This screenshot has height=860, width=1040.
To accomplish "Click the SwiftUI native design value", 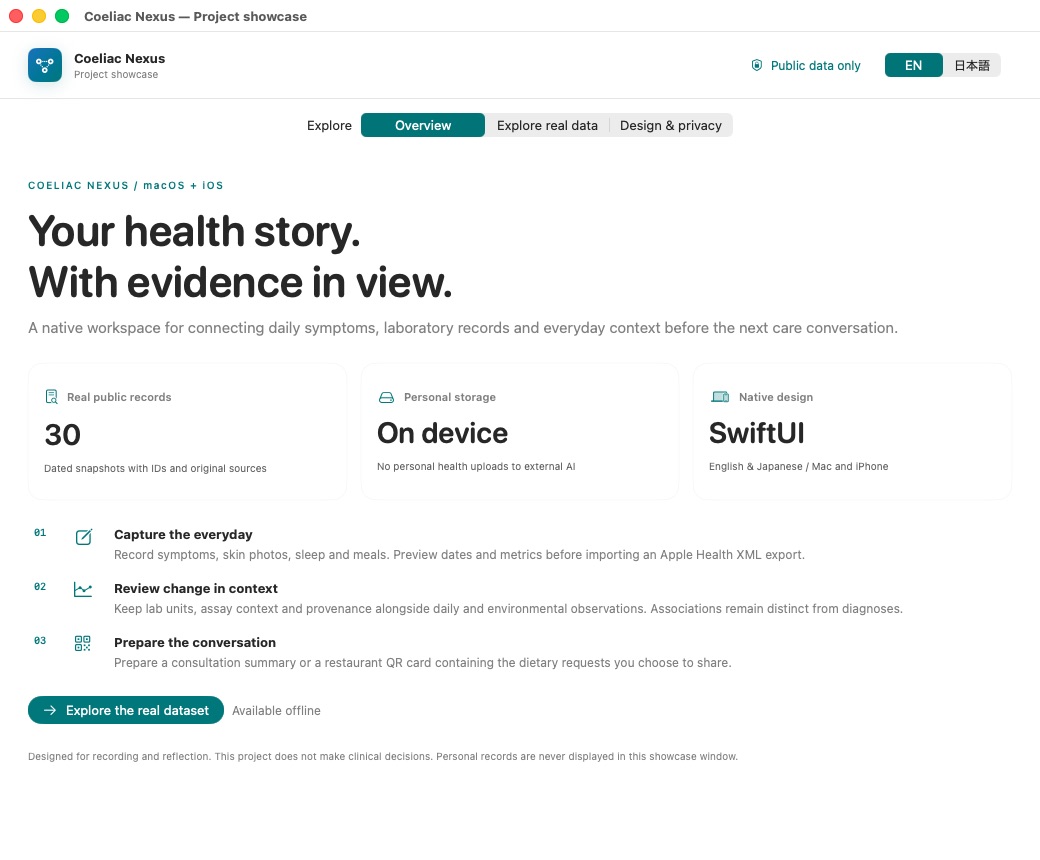I will (757, 433).
